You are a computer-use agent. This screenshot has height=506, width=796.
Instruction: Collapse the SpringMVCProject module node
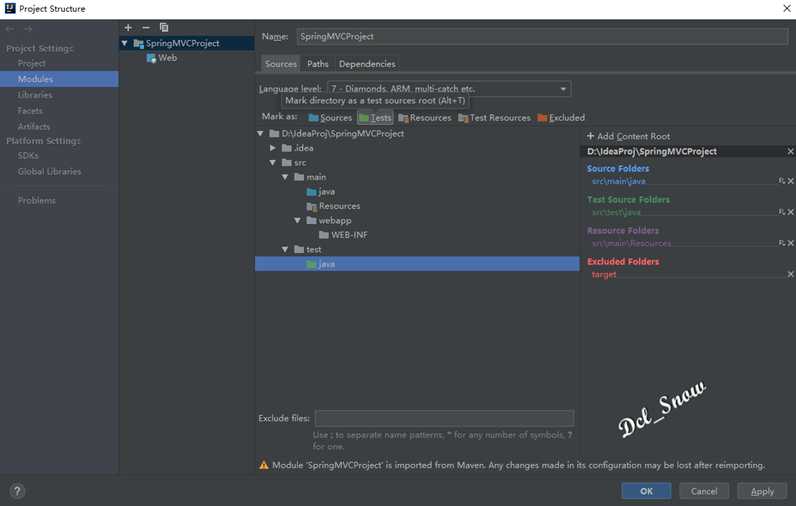[x=124, y=44]
